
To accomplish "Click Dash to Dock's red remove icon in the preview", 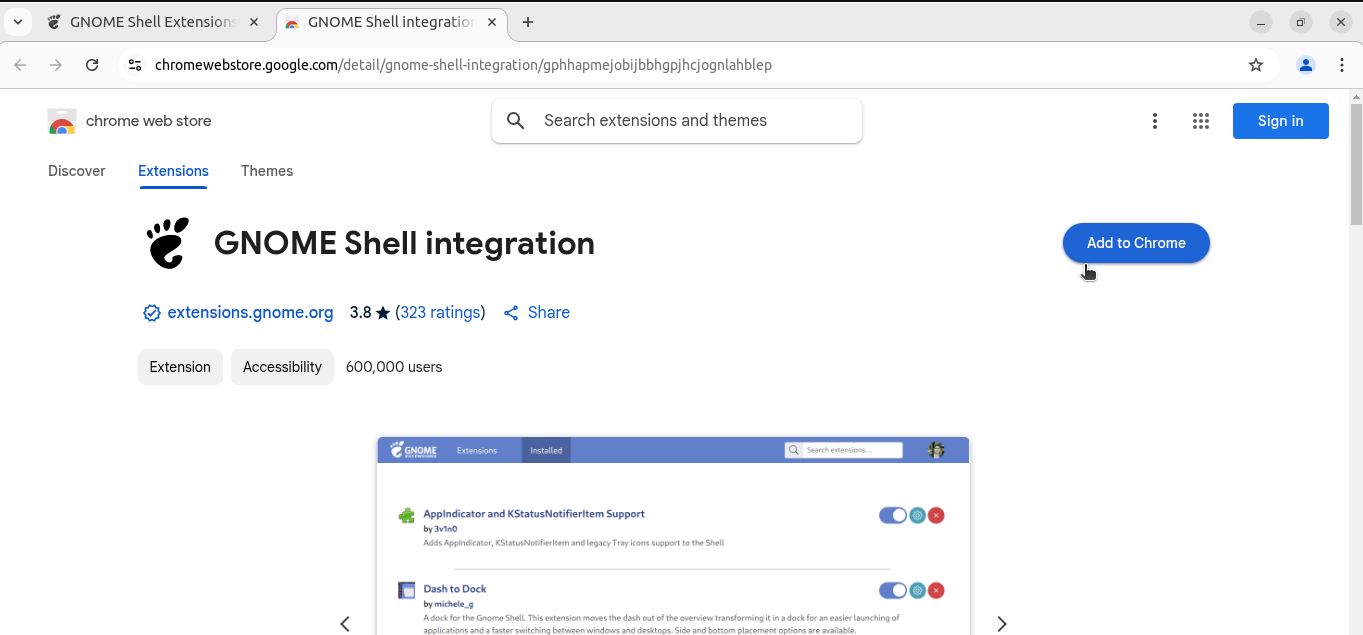I will click(936, 590).
